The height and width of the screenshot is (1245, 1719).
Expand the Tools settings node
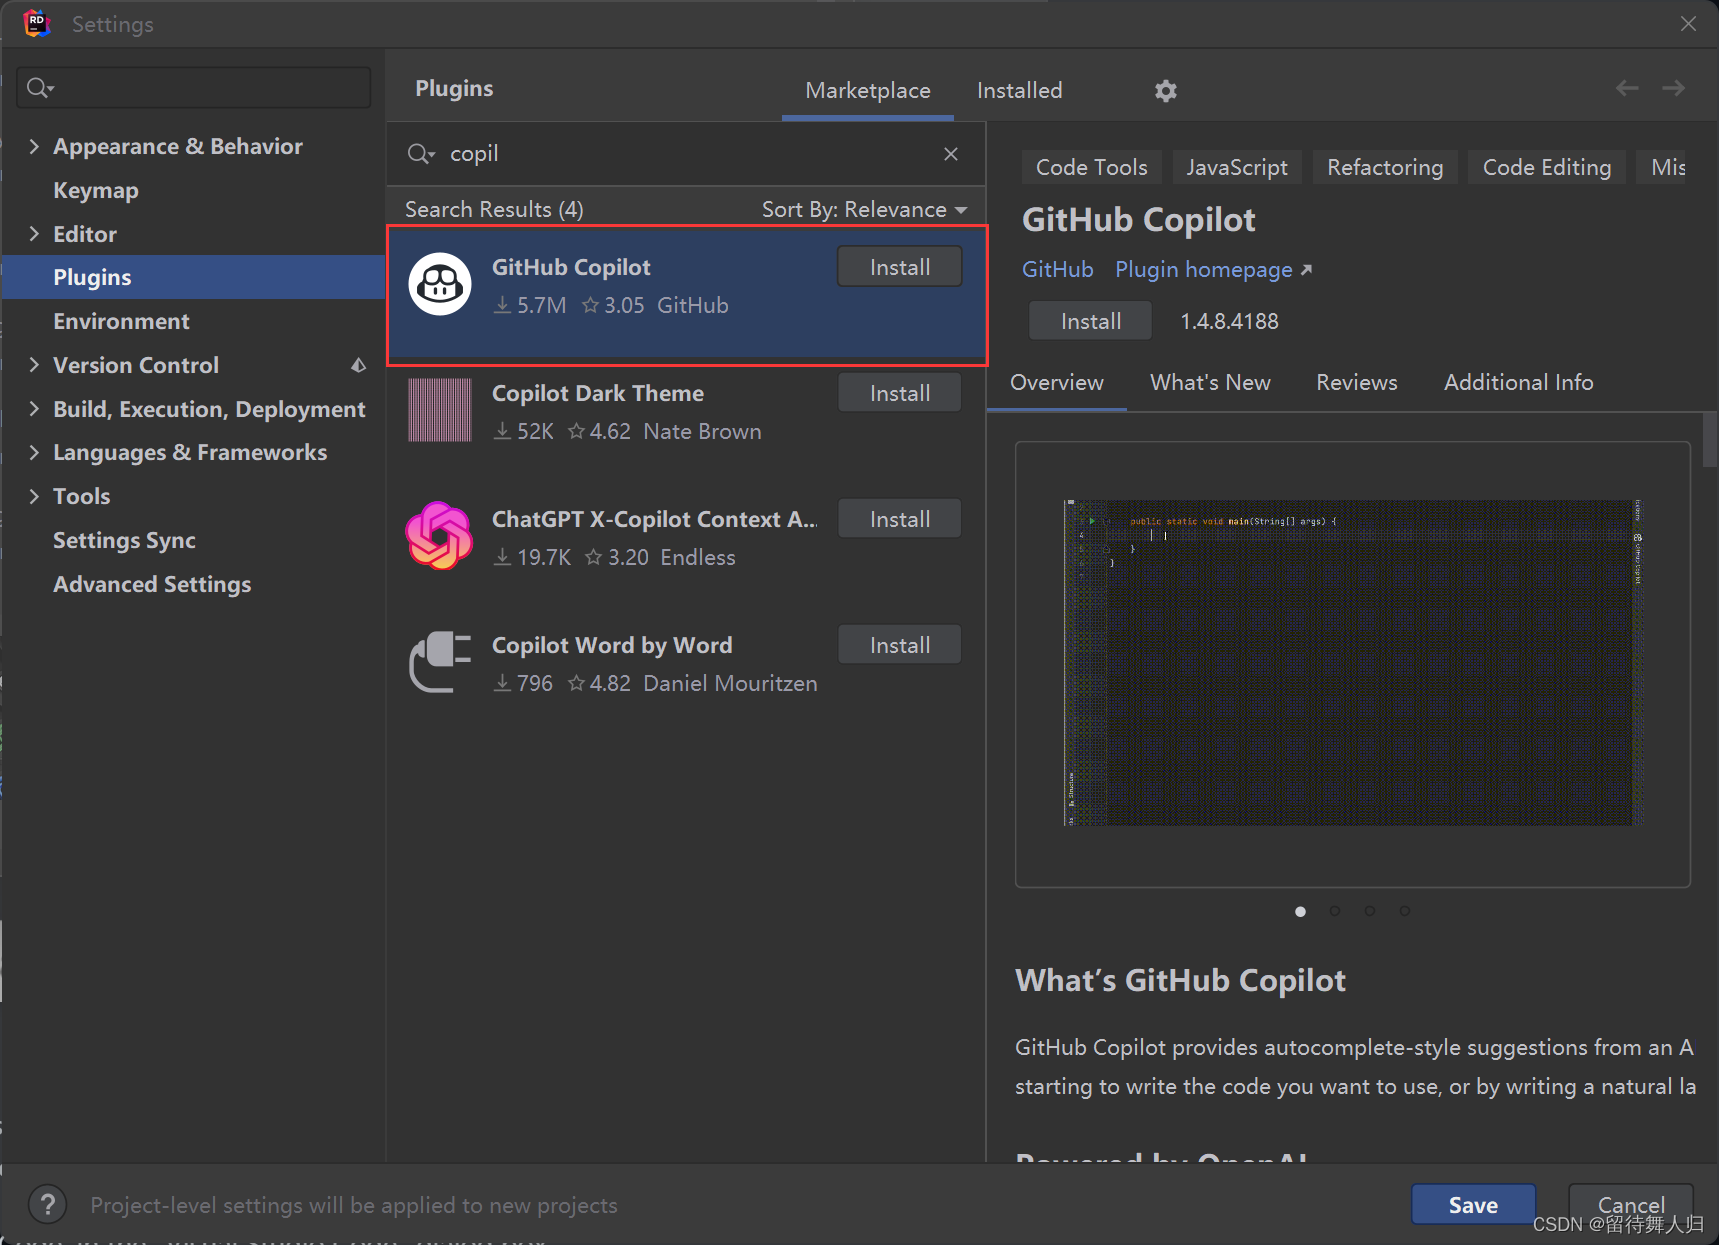tap(34, 496)
